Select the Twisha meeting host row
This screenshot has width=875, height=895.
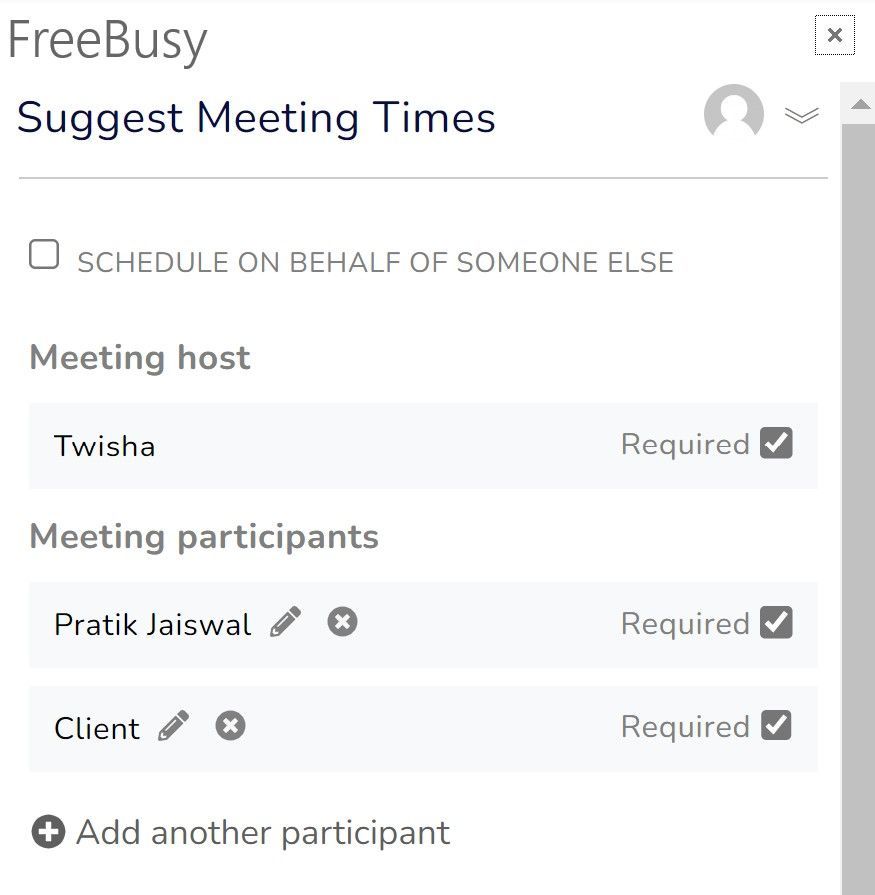(424, 445)
